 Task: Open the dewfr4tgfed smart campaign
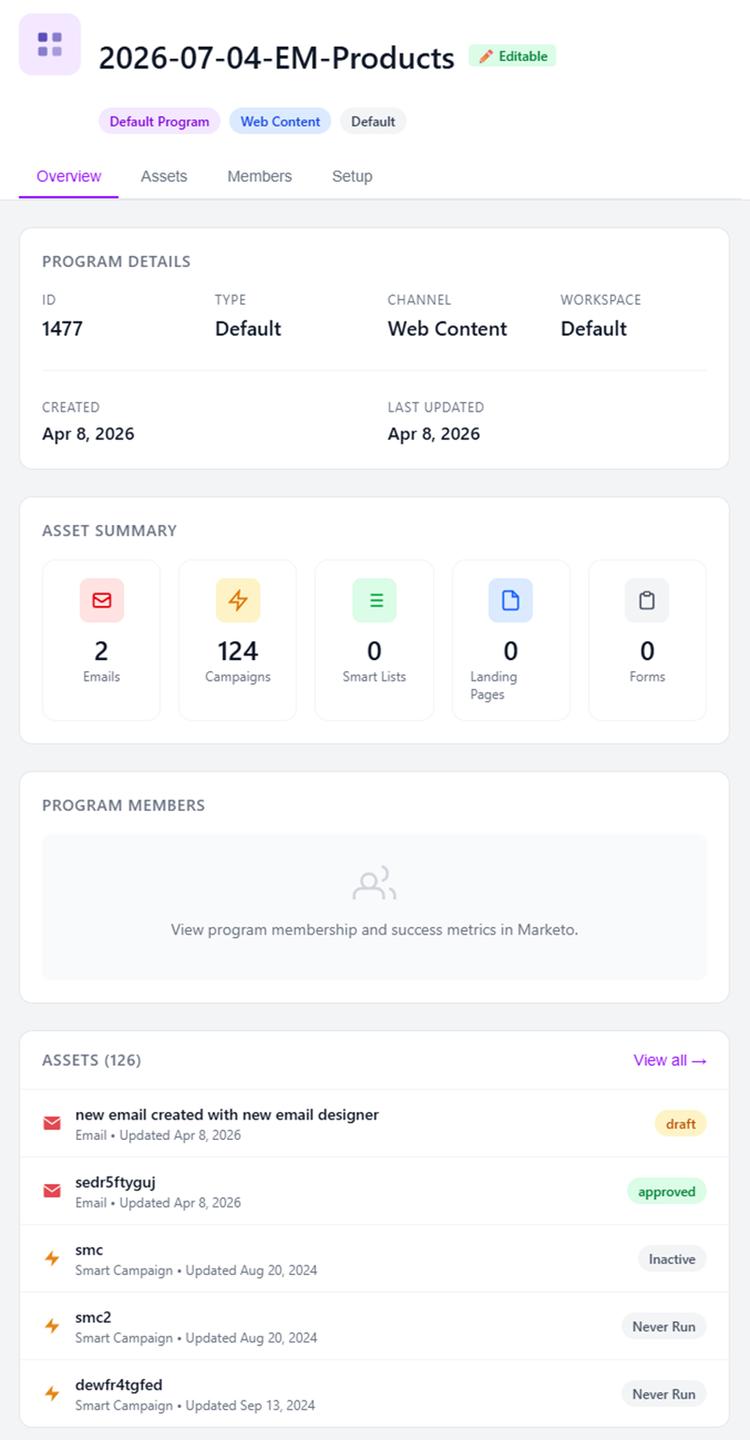[x=119, y=1385]
